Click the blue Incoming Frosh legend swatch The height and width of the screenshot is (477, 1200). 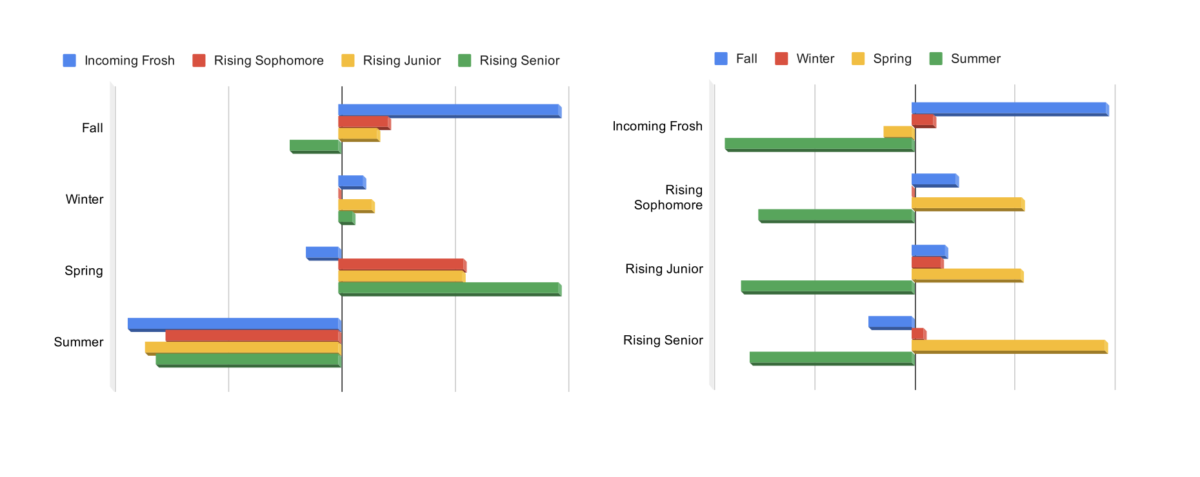click(x=70, y=60)
